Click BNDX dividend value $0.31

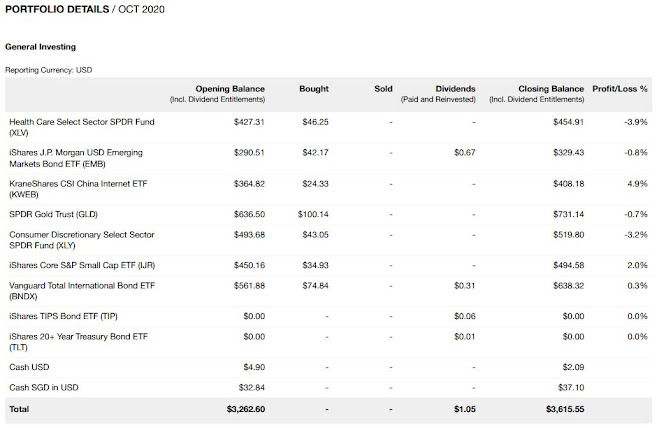point(465,286)
